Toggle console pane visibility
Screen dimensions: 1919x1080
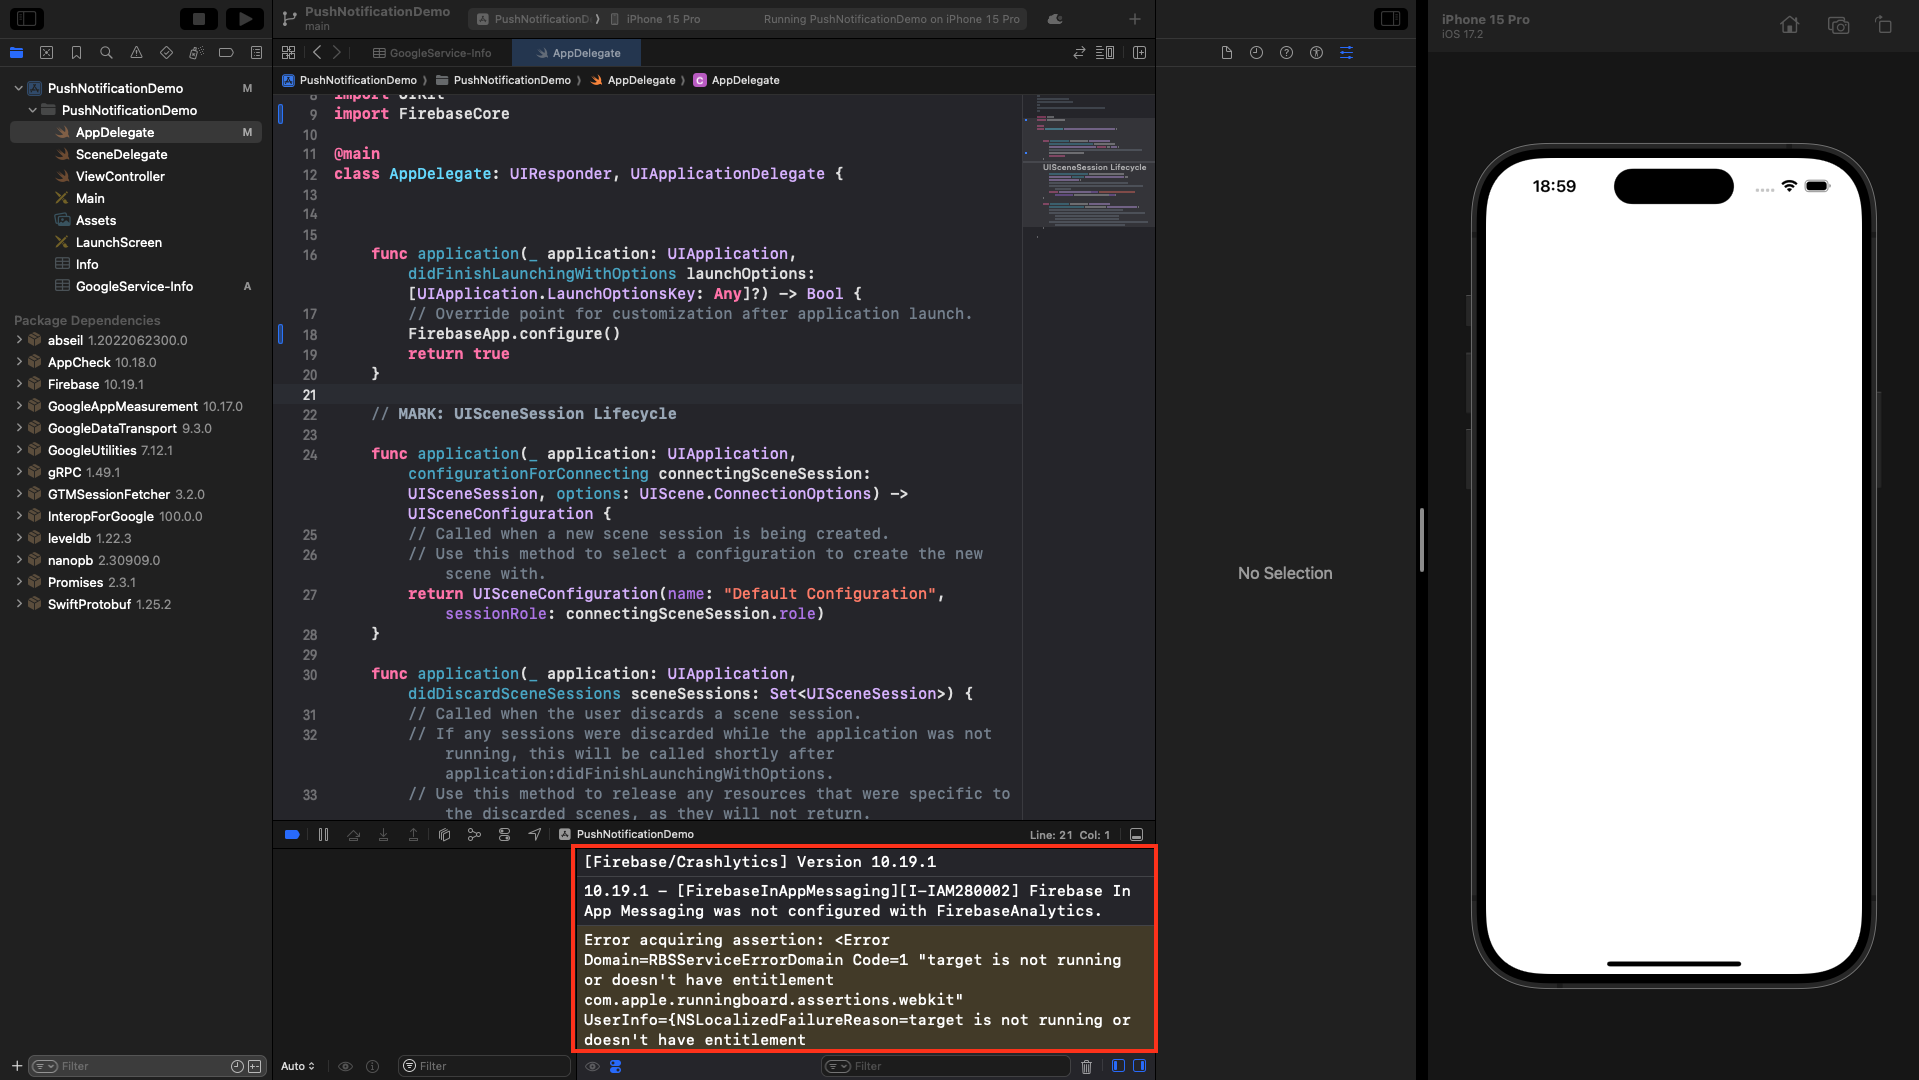click(x=1140, y=1066)
